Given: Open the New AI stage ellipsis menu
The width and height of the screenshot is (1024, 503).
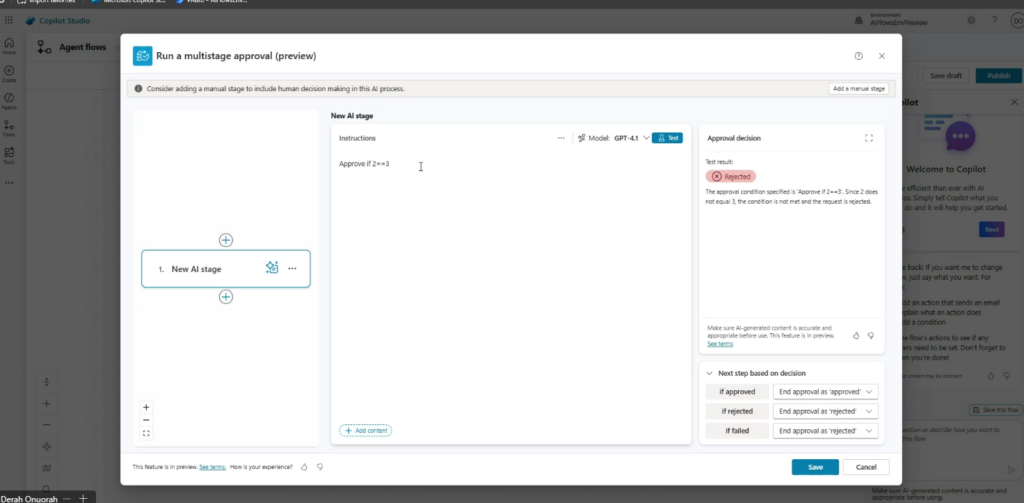Looking at the screenshot, I should point(292,268).
